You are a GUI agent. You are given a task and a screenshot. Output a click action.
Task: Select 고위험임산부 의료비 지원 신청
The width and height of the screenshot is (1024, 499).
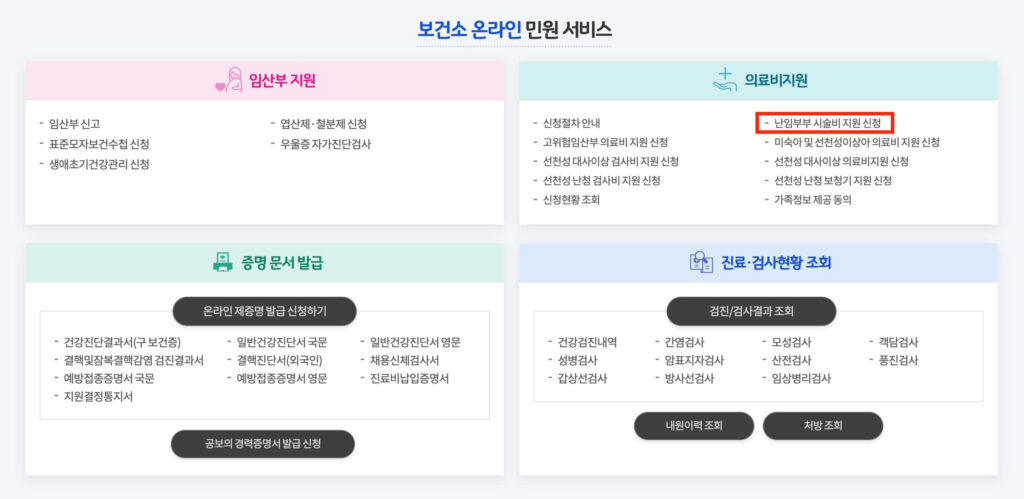pyautogui.click(x=605, y=142)
